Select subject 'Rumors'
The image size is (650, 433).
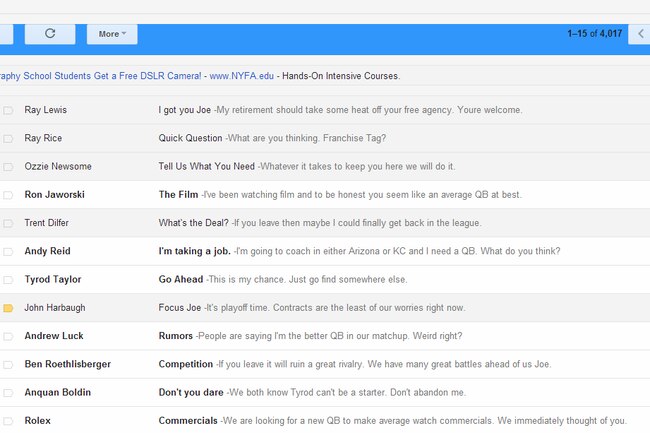pyautogui.click(x=176, y=336)
